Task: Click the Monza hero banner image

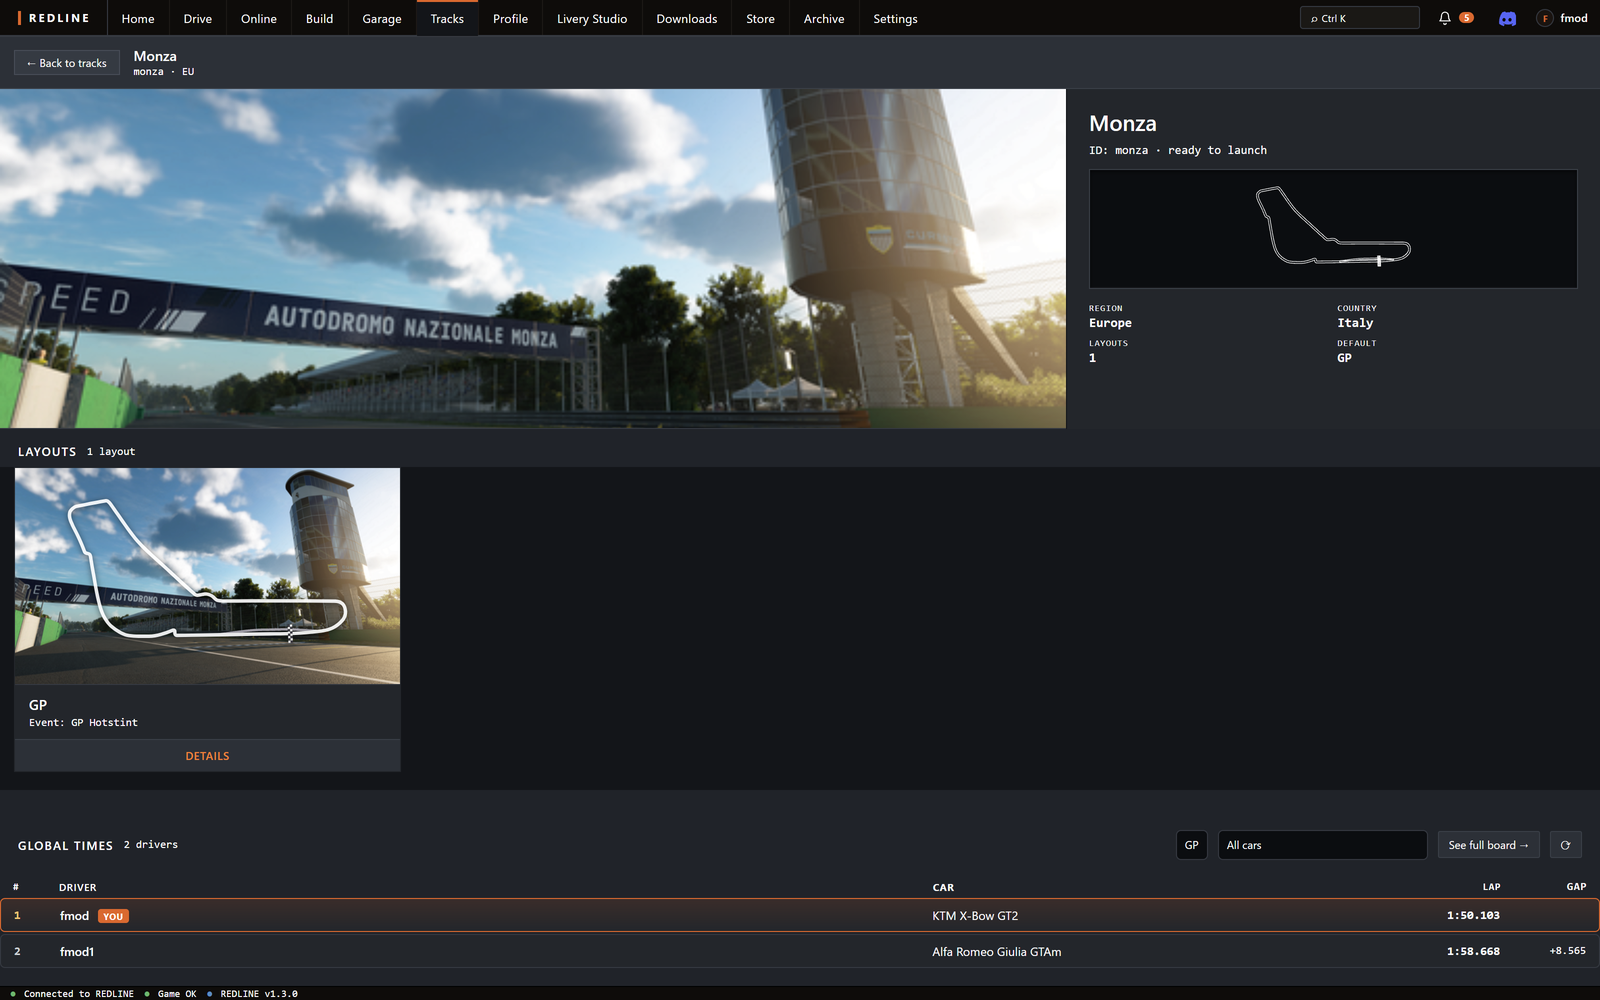Action: pos(533,259)
